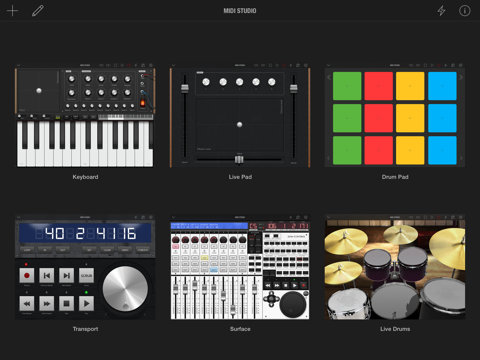Enter edit mode with the pencil icon
The image size is (480, 360).
click(38, 11)
